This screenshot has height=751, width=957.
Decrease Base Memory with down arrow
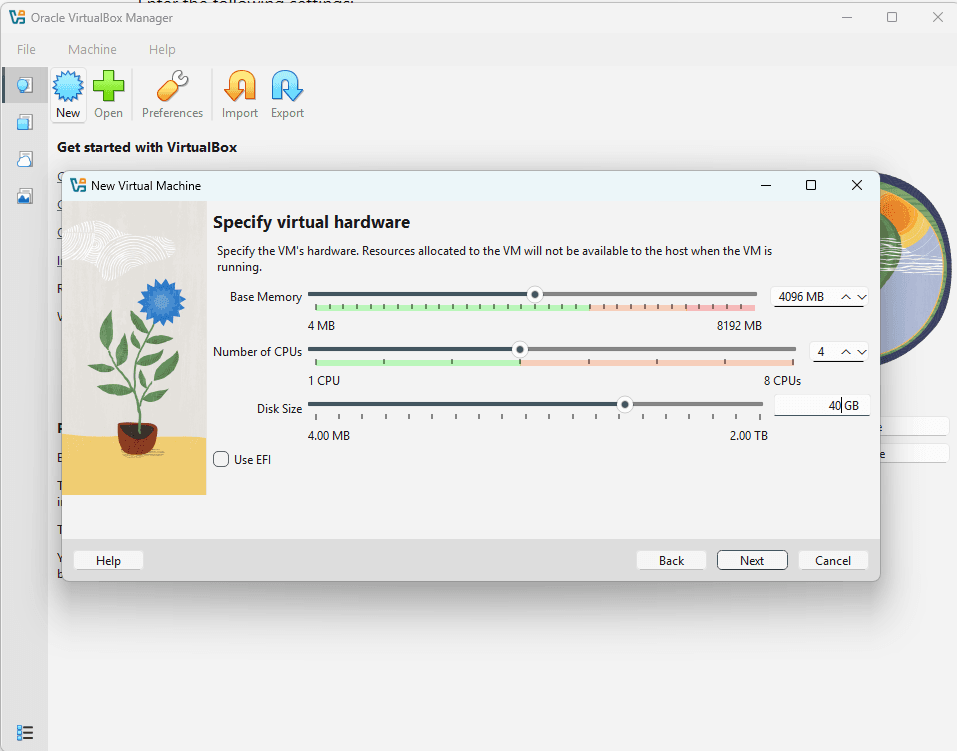(x=862, y=297)
